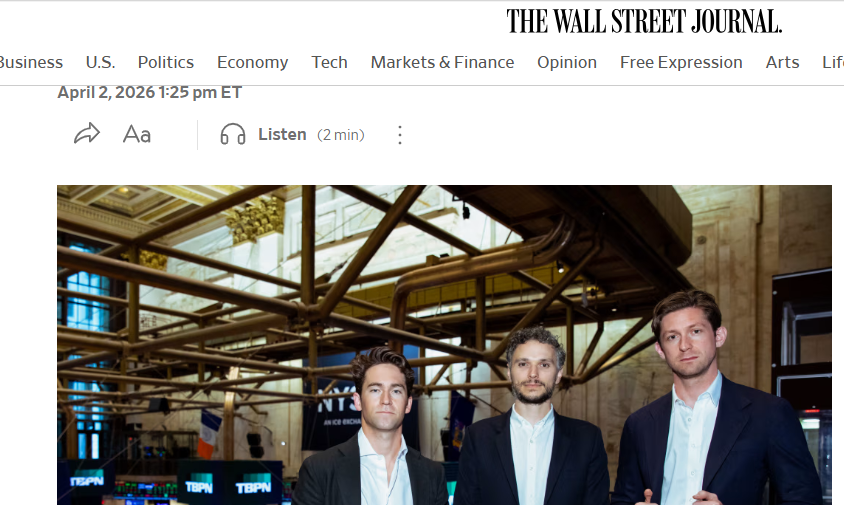This screenshot has height=505, width=844.
Task: Open the Politics section
Action: coord(166,62)
